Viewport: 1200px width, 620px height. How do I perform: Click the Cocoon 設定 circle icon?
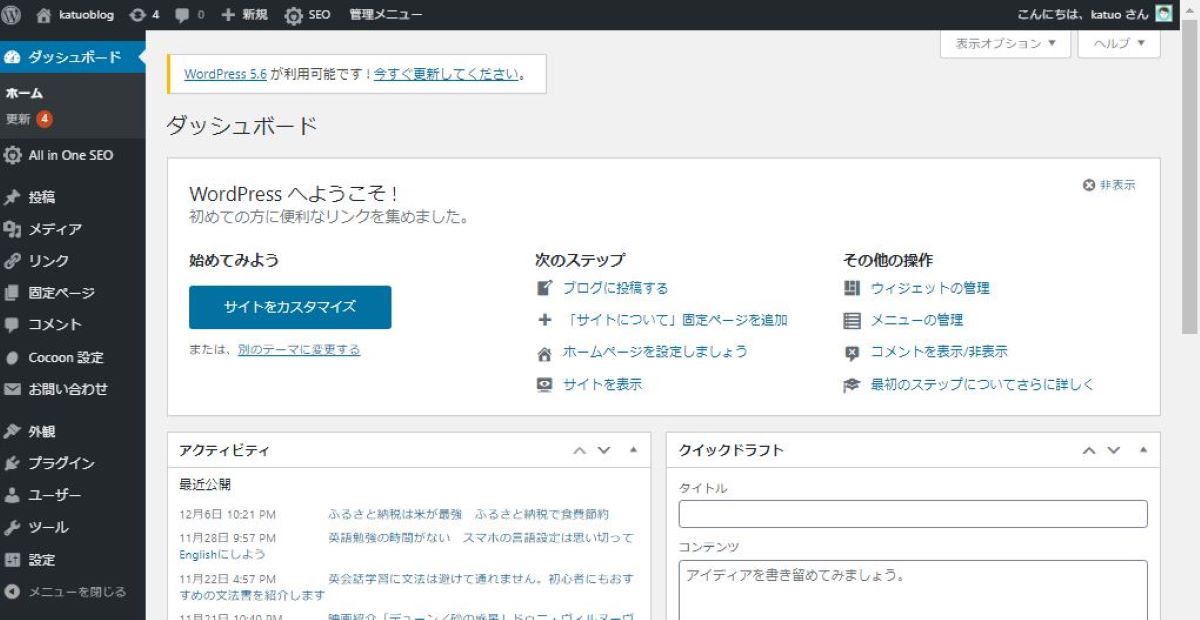pyautogui.click(x=12, y=357)
